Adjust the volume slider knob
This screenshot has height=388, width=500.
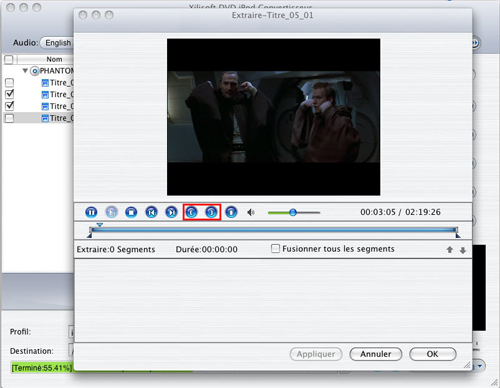[293, 212]
